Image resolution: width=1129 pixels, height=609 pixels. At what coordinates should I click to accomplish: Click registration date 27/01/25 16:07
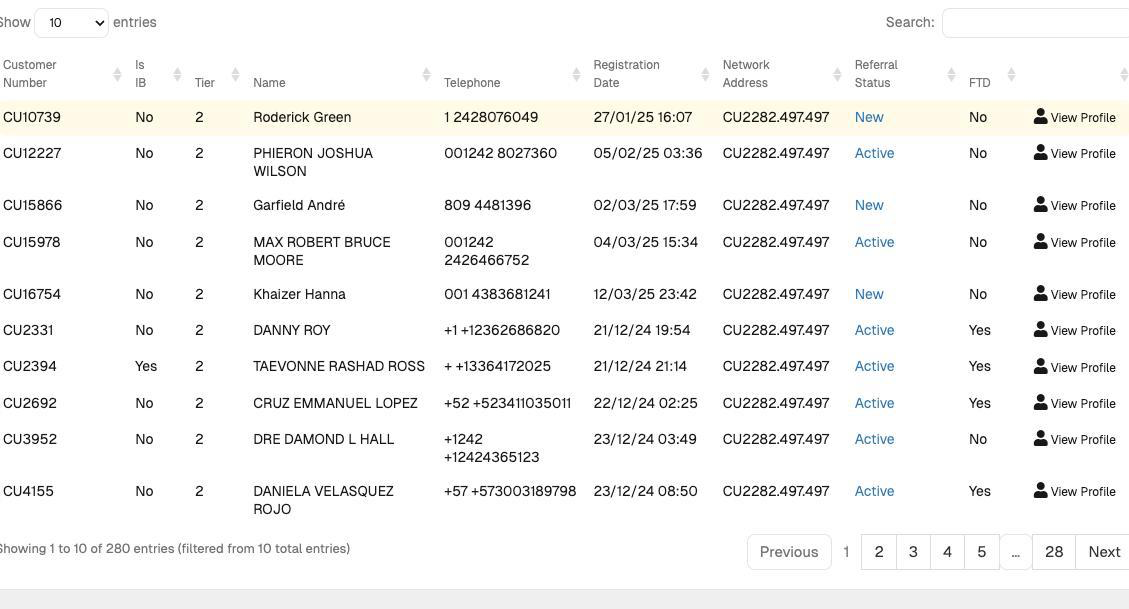pos(643,117)
